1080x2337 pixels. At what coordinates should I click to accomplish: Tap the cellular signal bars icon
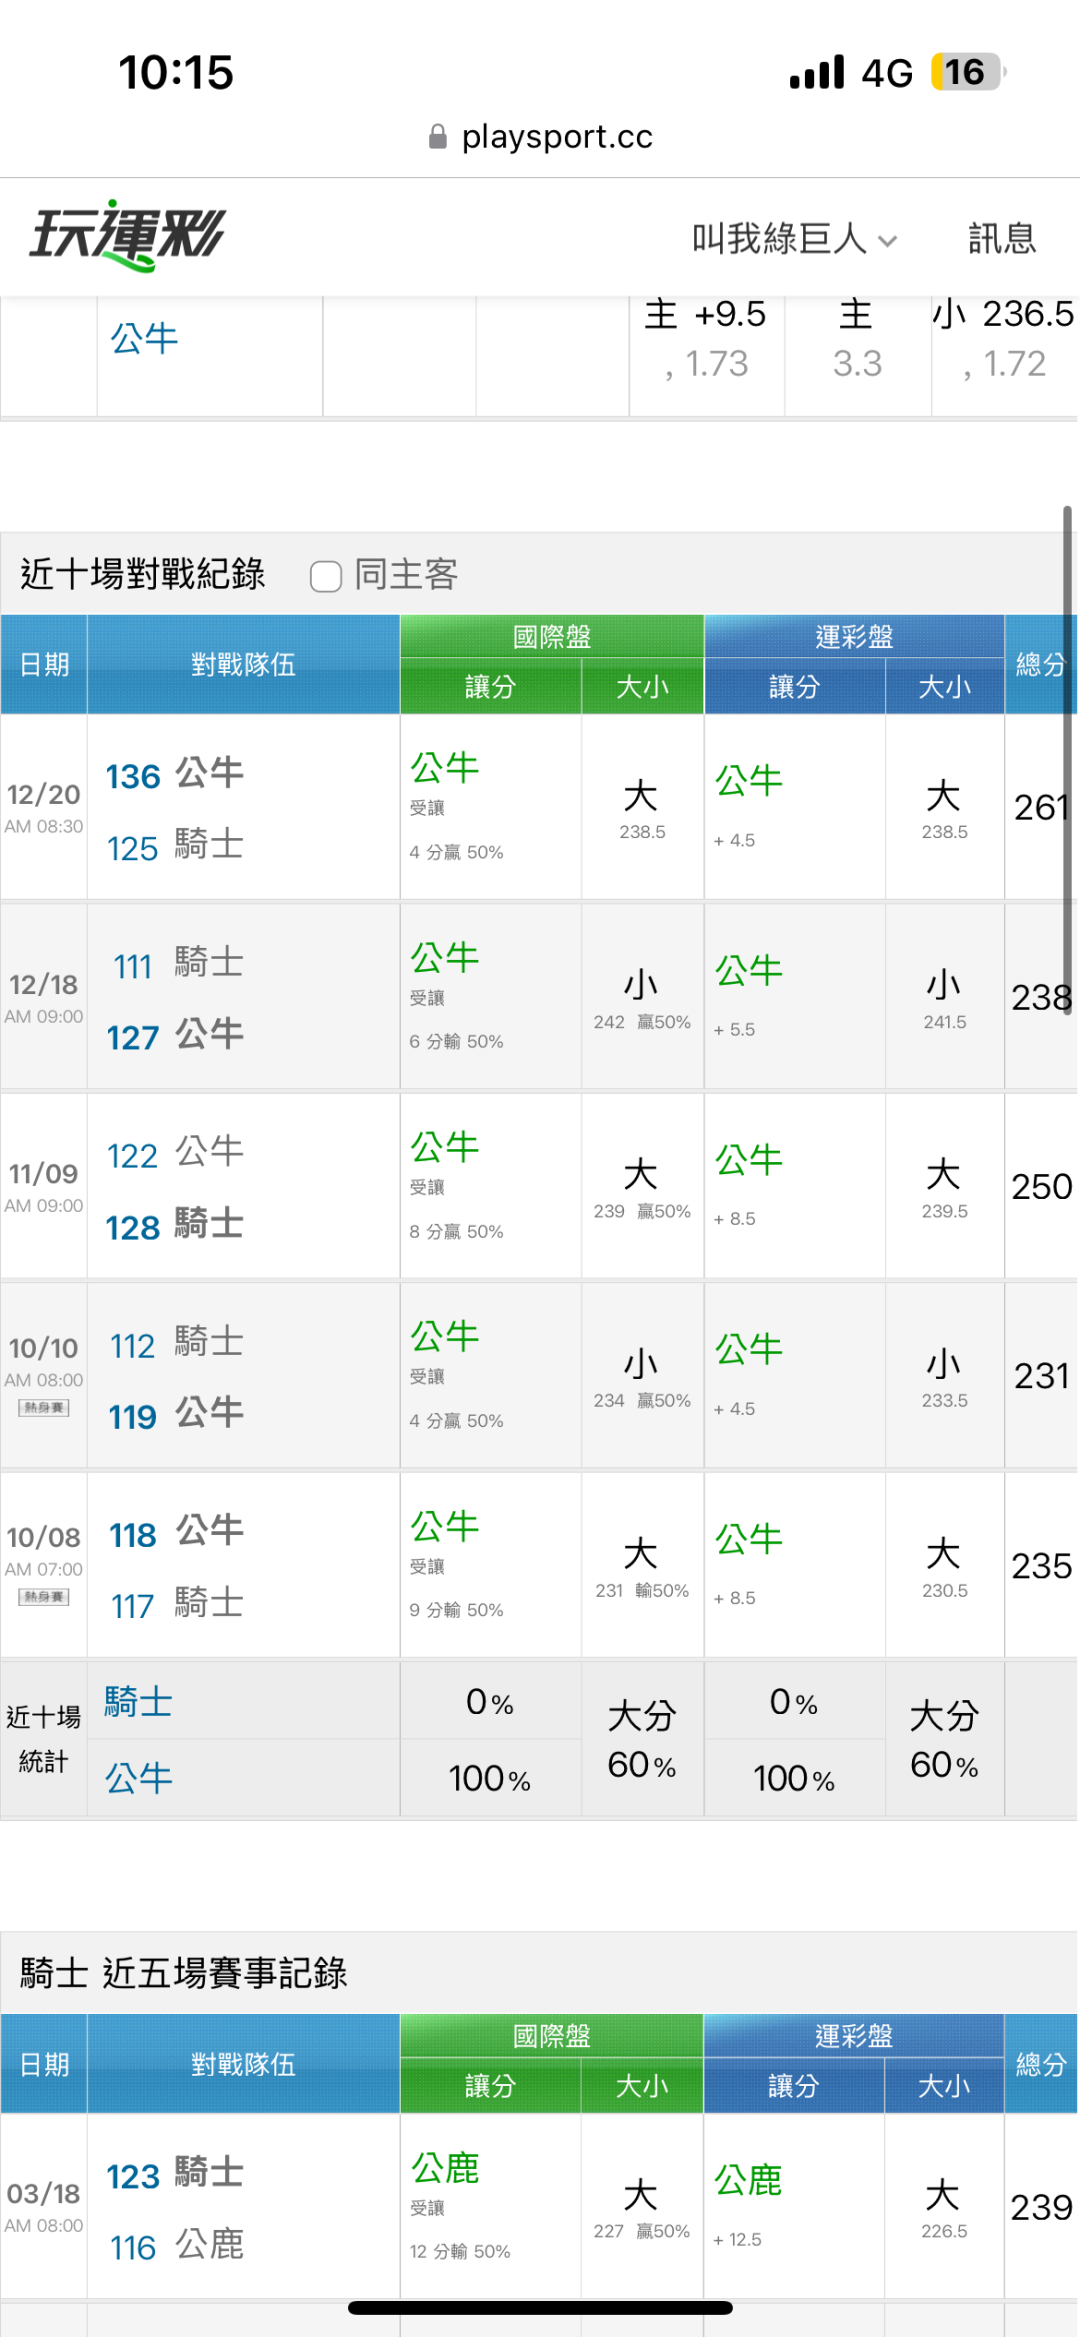pos(816,73)
